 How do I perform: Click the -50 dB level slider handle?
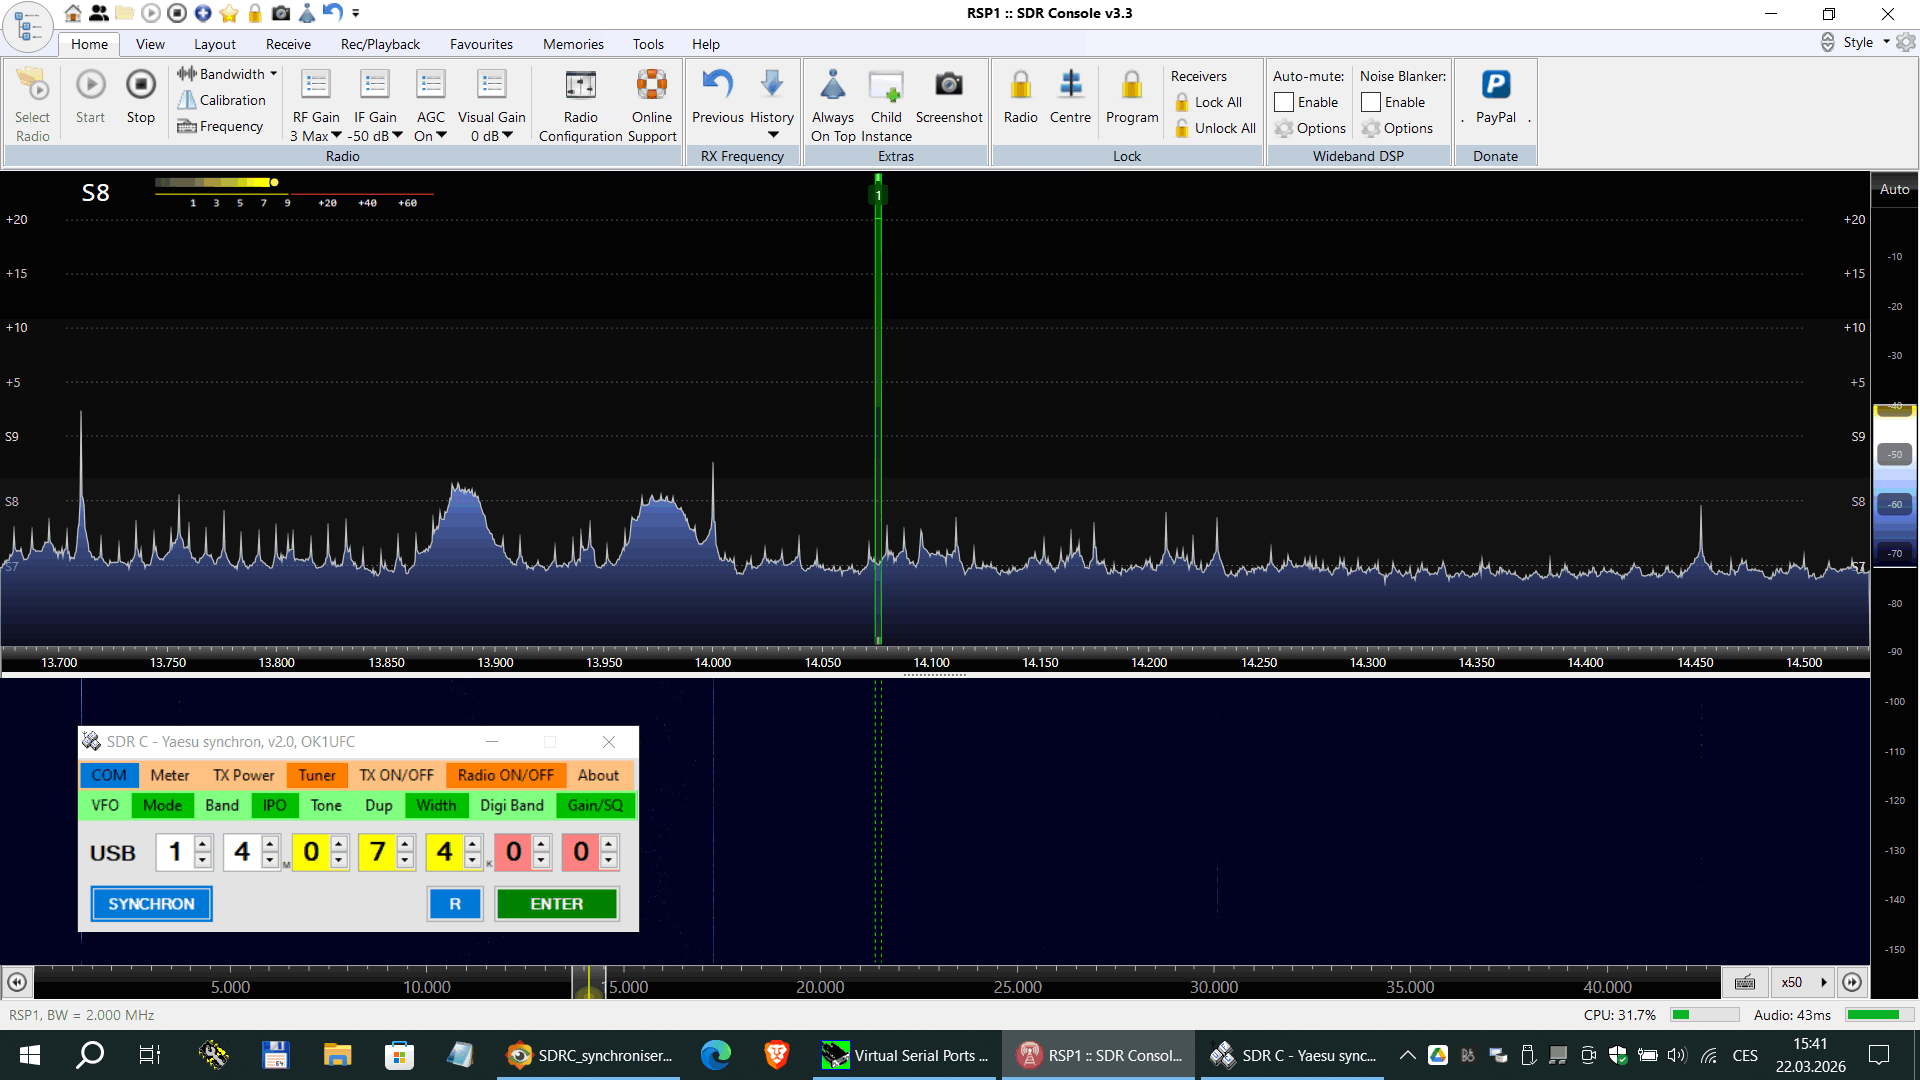(1895, 454)
